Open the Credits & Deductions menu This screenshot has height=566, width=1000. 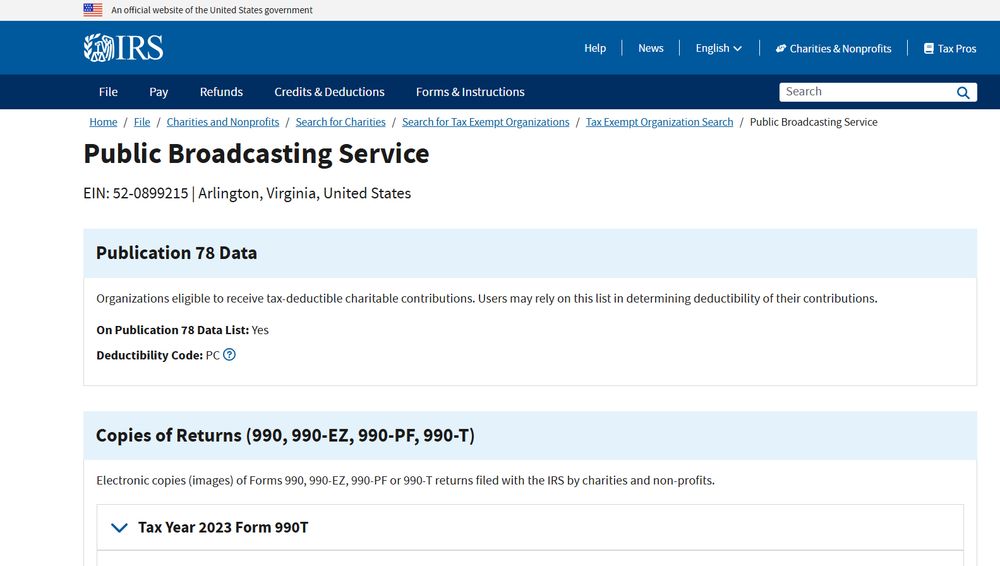329,92
